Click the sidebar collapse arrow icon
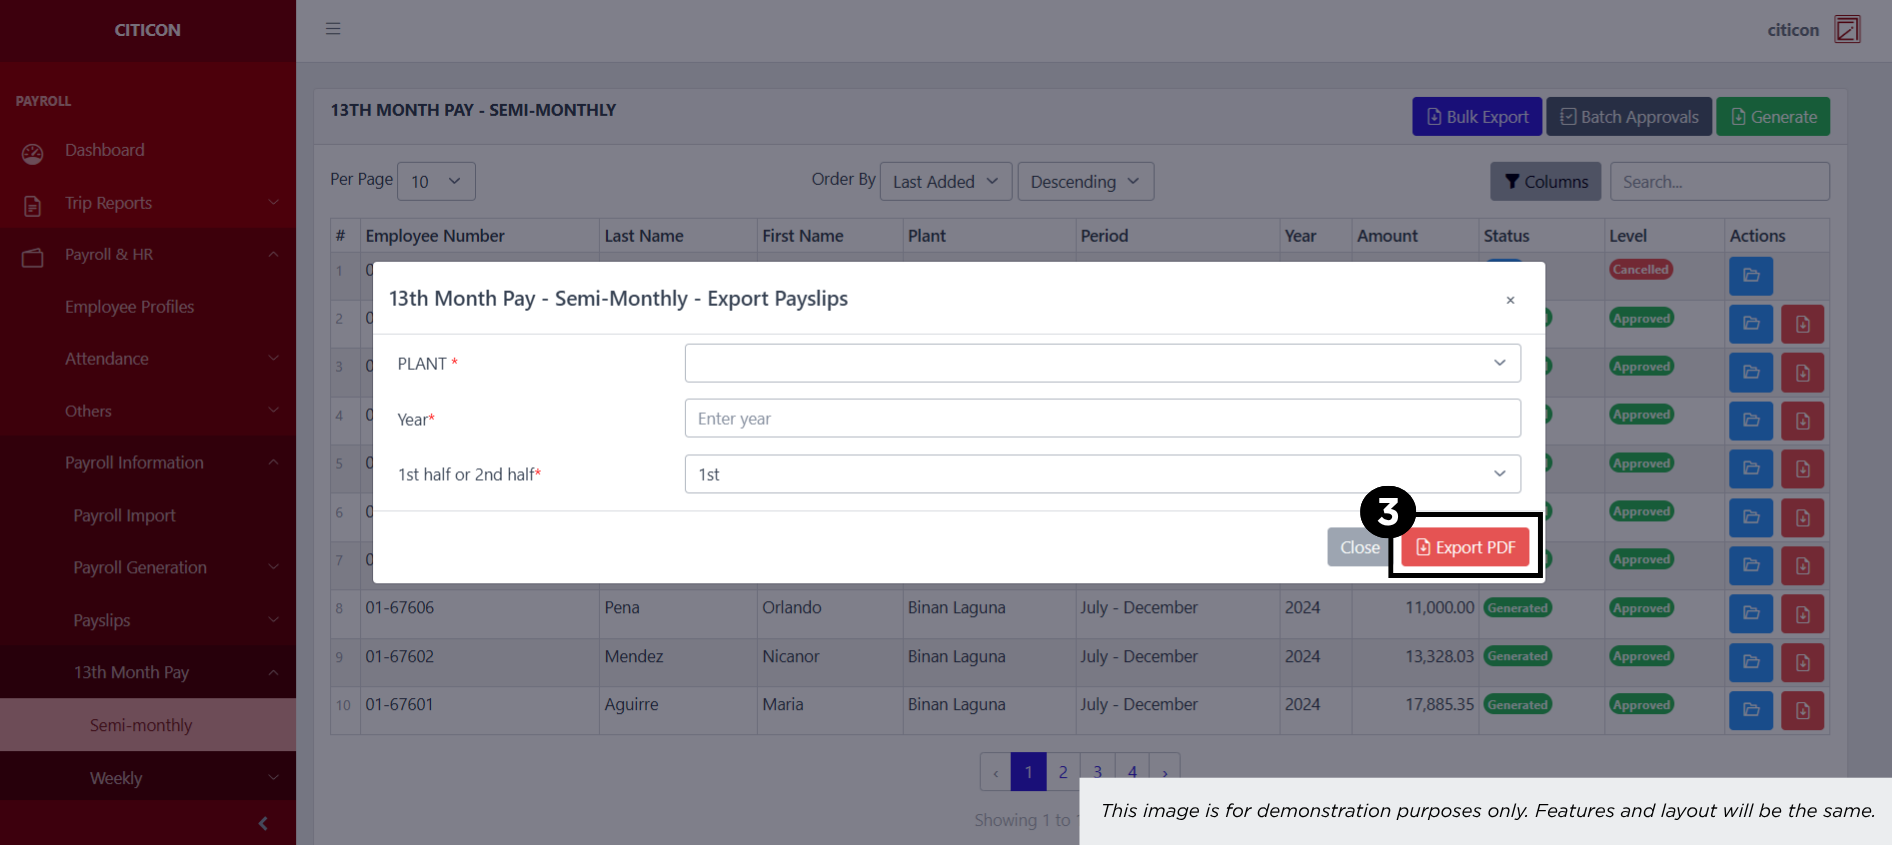Image resolution: width=1892 pixels, height=845 pixels. click(263, 823)
